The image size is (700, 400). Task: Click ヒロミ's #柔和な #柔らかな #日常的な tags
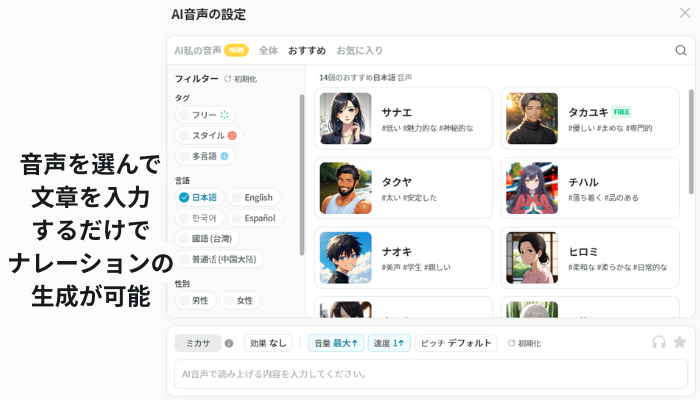pyautogui.click(x=617, y=267)
